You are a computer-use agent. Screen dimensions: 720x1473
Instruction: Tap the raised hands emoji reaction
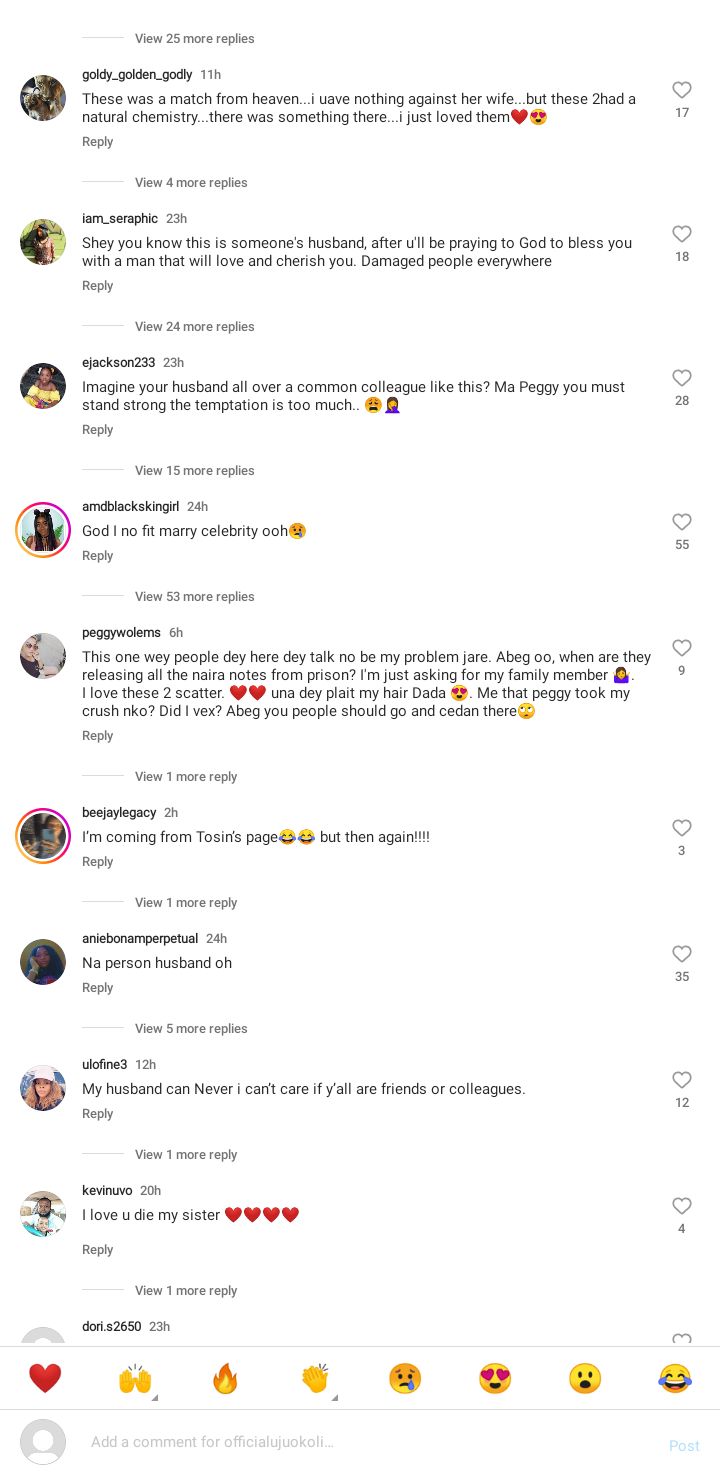[x=135, y=1379]
